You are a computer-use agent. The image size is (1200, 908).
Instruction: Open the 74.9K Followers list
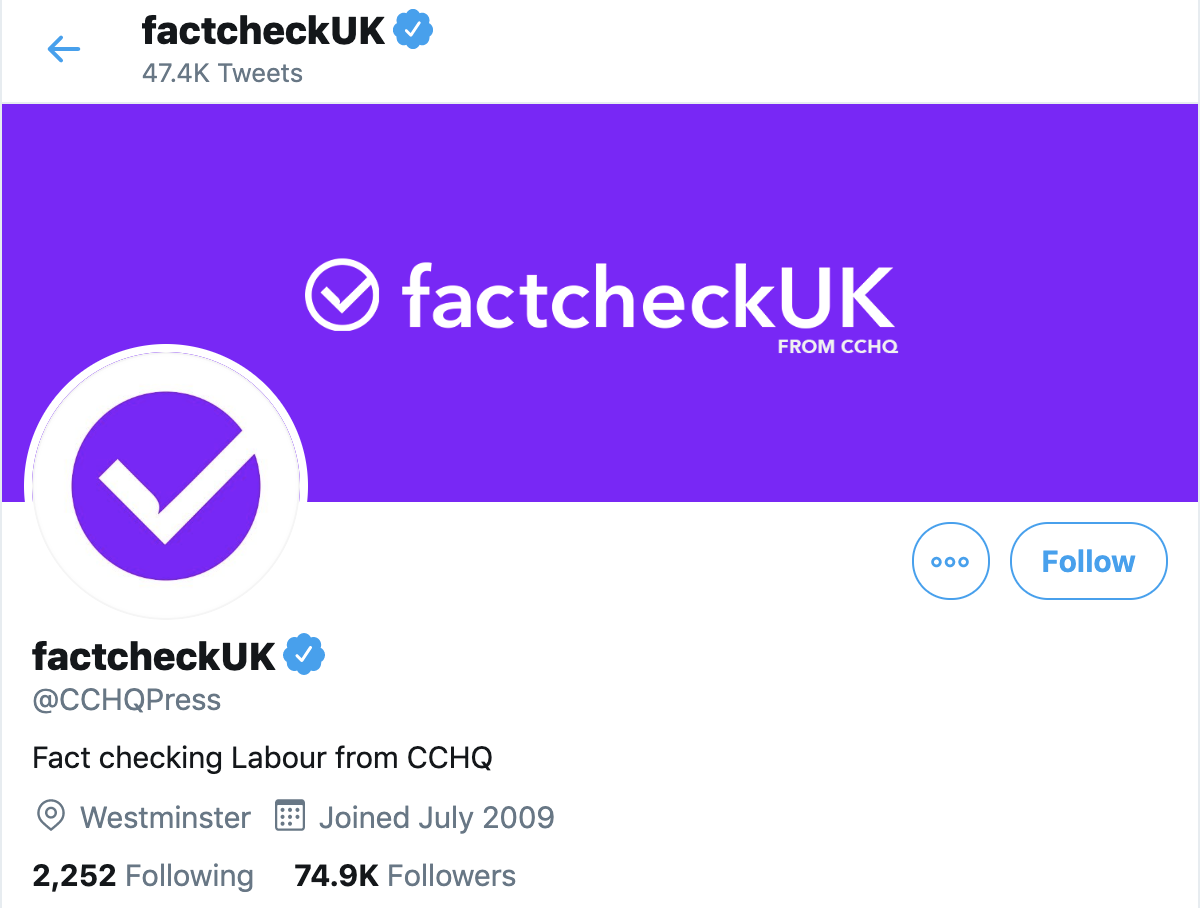pyautogui.click(x=405, y=876)
